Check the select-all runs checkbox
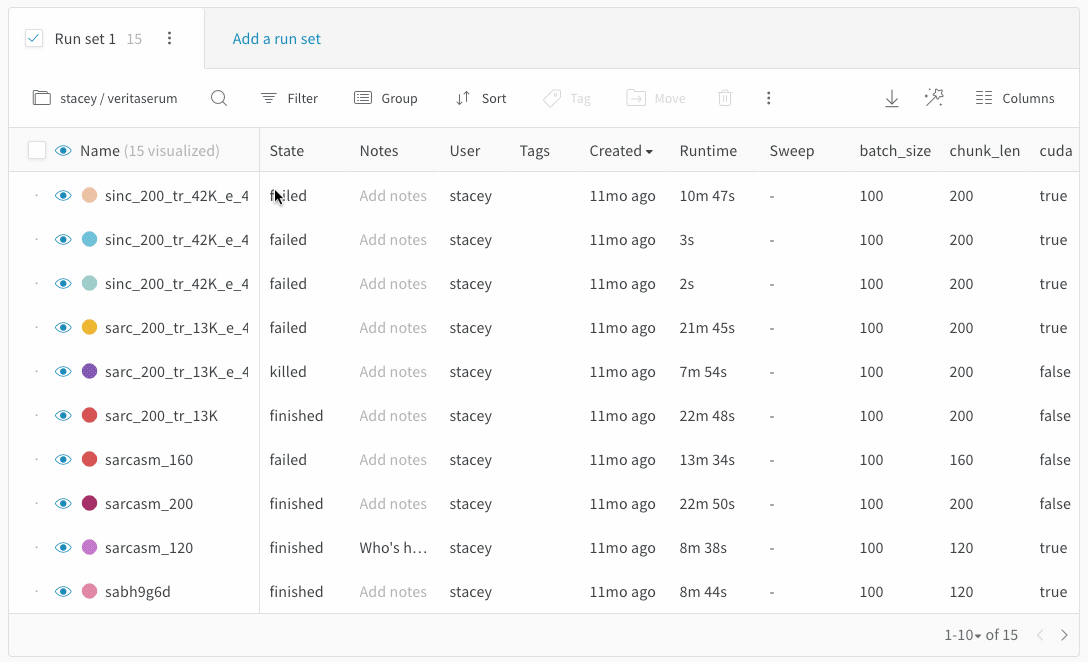Viewport: 1088px width, 662px height. click(37, 151)
